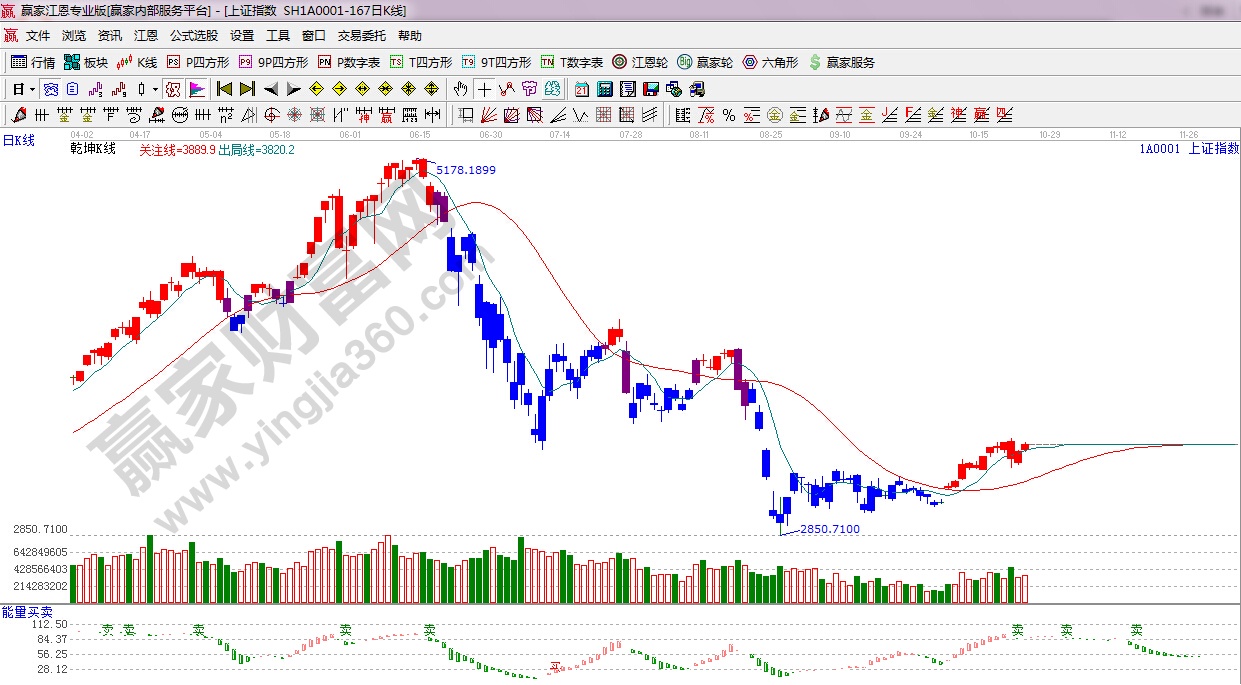Toggle the highlighted flag chart mode button
Screen dimensions: 1241x685
196,89
